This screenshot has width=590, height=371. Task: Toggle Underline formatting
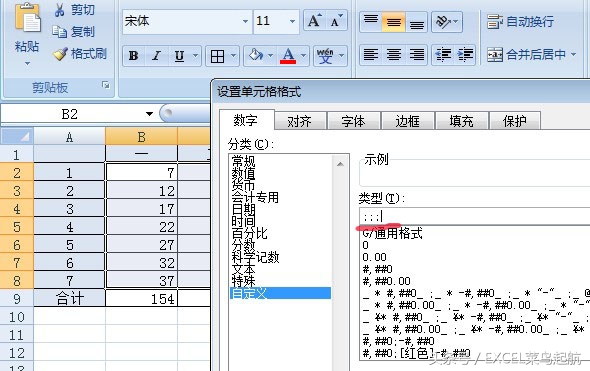tap(179, 56)
